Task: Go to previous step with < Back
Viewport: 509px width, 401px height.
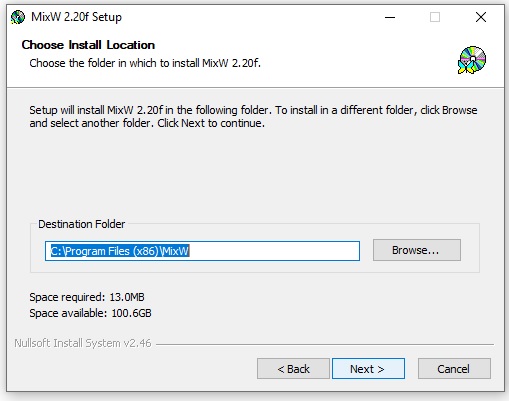Action: (x=293, y=369)
